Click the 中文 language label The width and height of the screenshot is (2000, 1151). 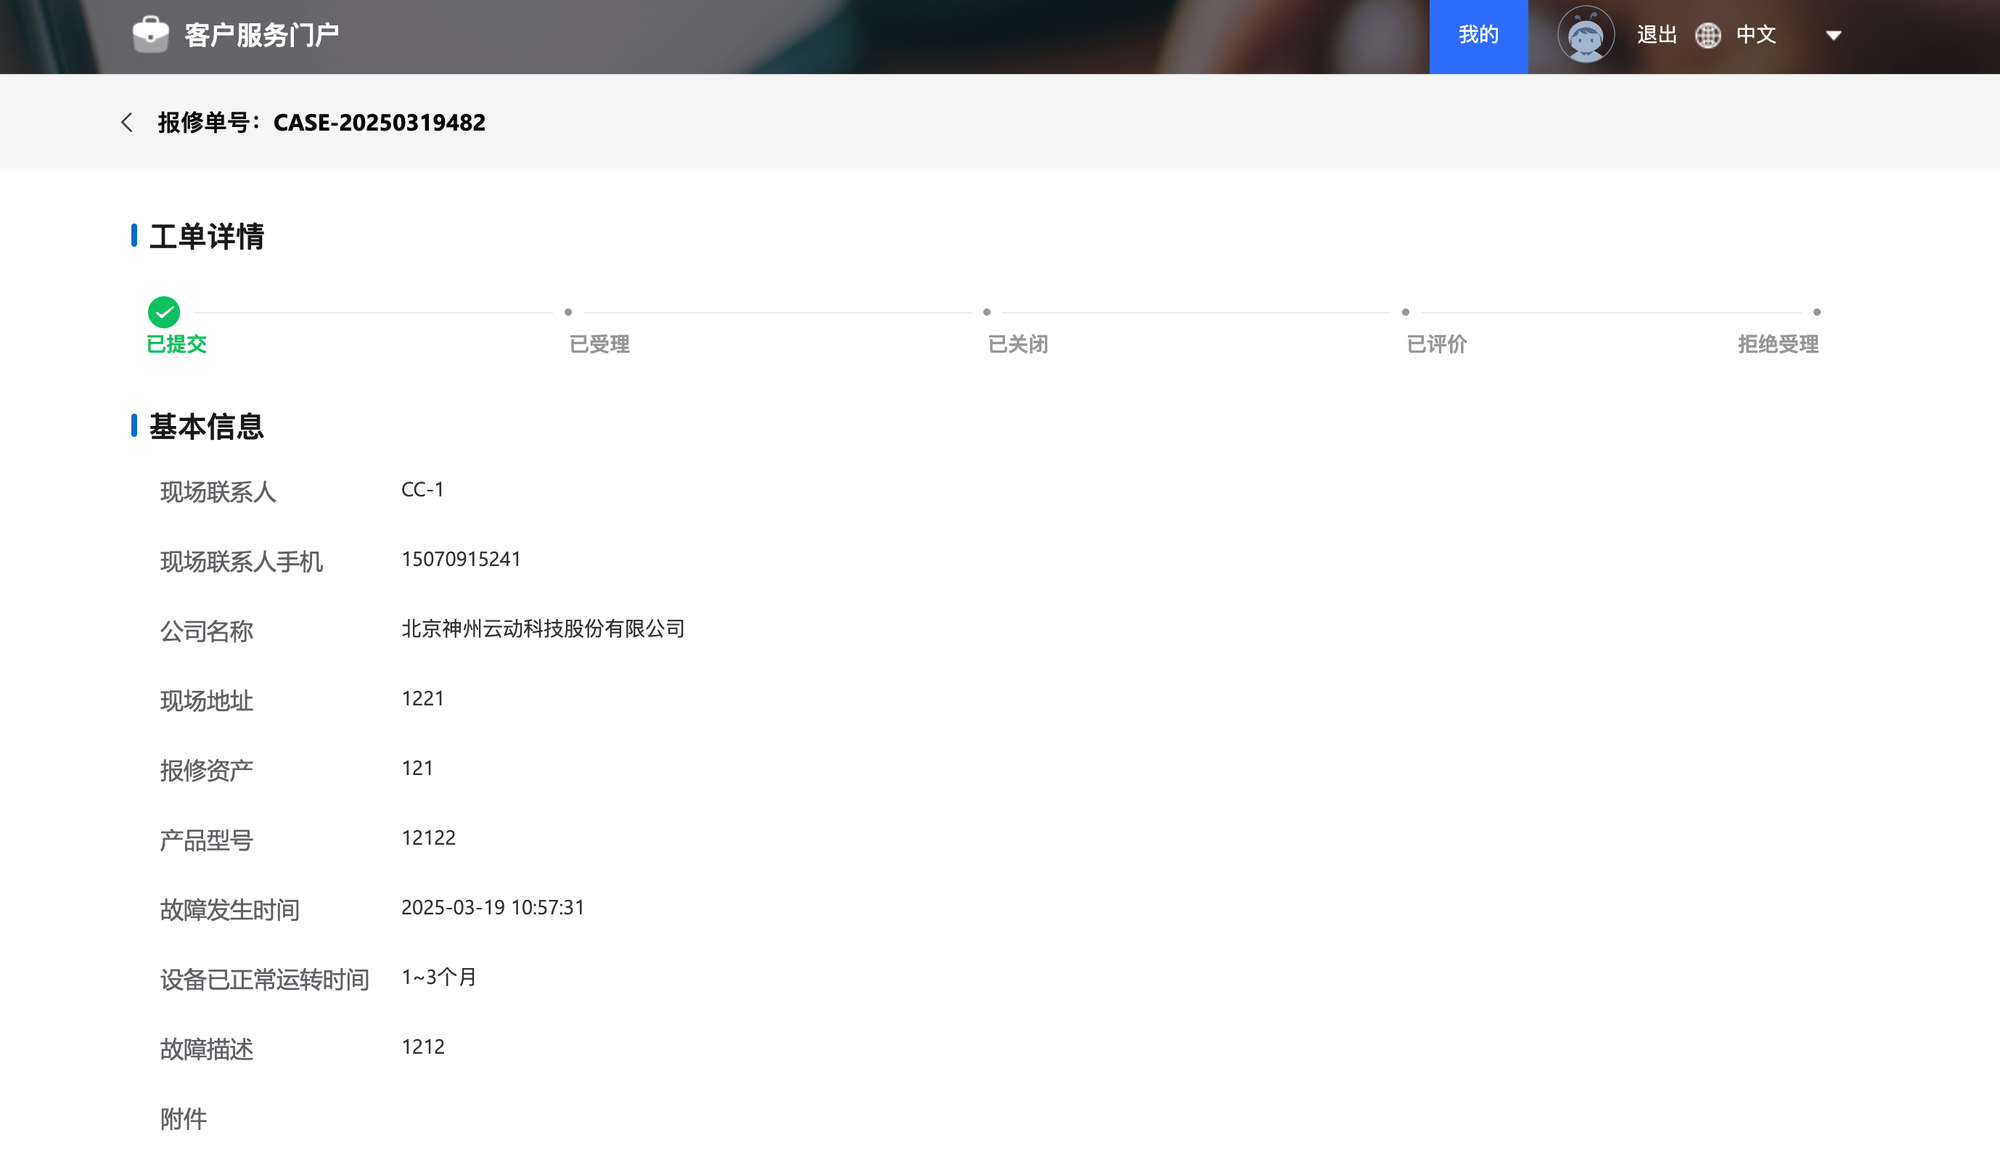(1756, 35)
